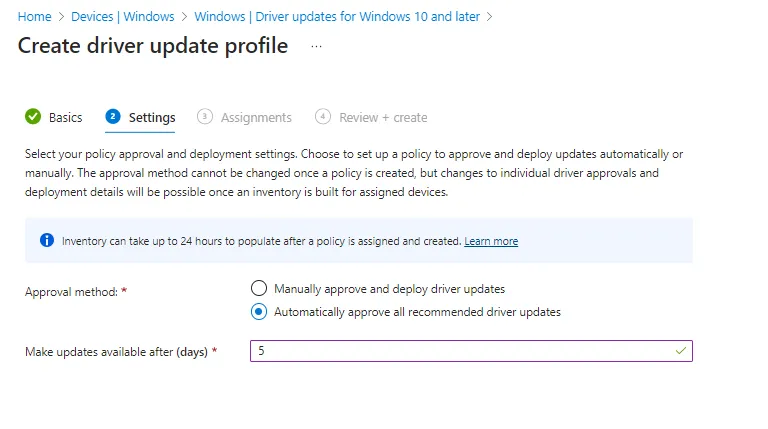
Task: Click the green Basics completed checkmark icon
Action: (x=33, y=117)
